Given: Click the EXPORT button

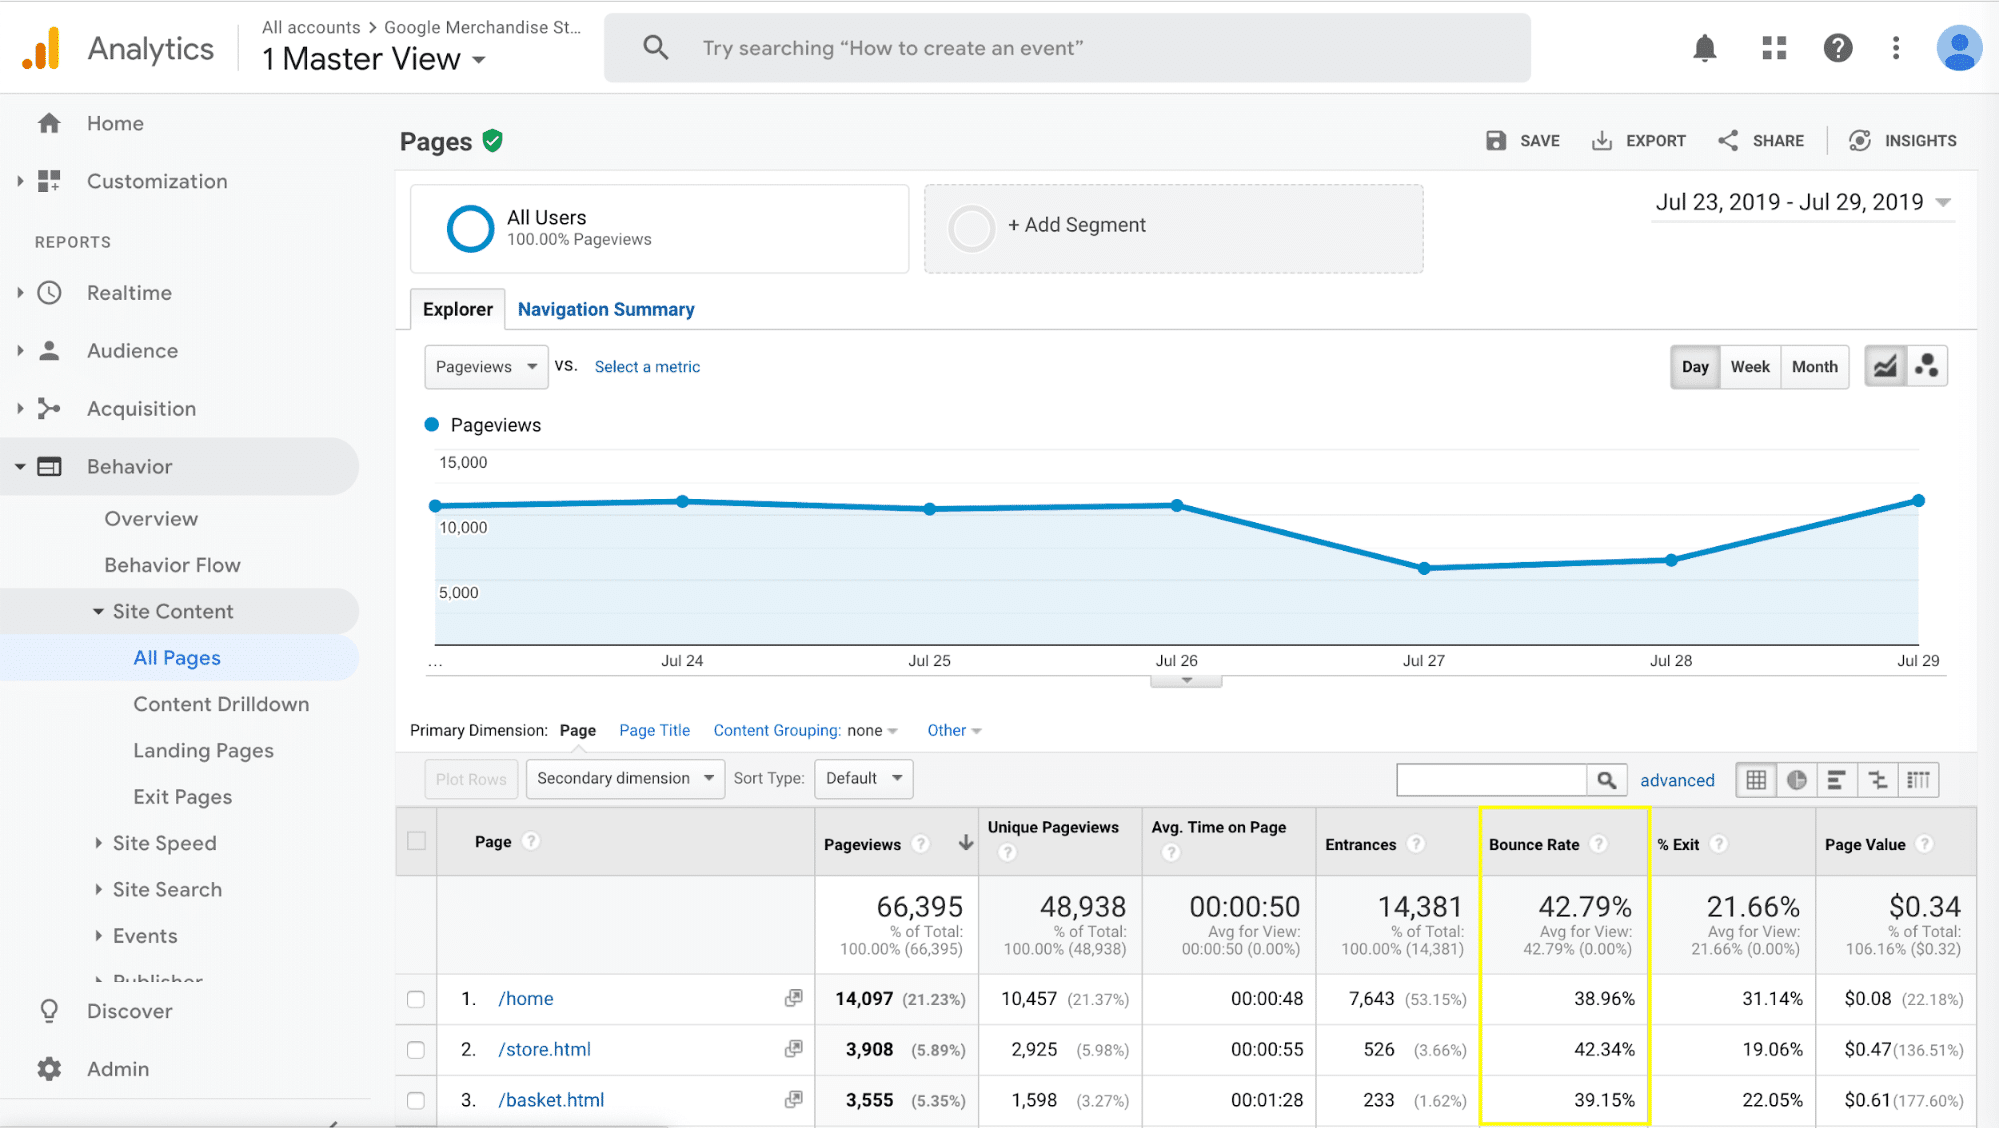Looking at the screenshot, I should tap(1638, 141).
